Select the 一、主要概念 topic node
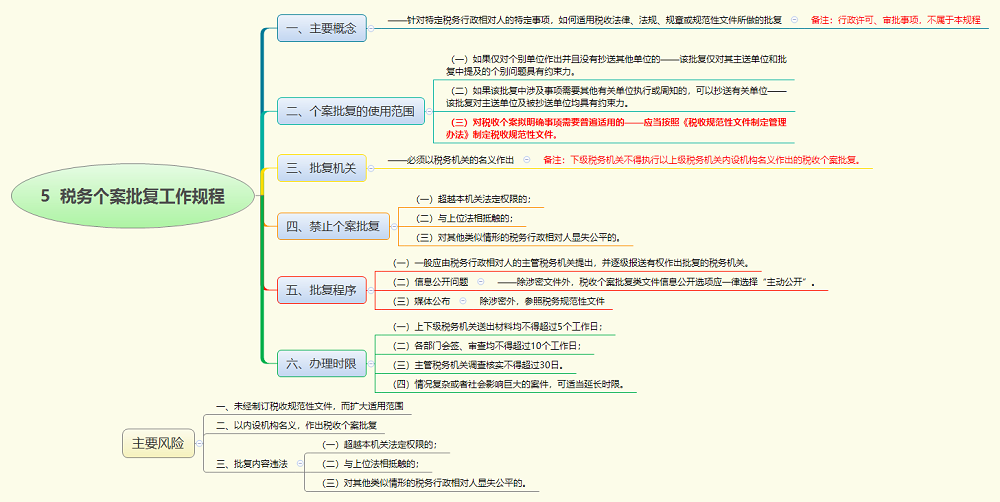This screenshot has width=1000, height=502. pos(321,28)
